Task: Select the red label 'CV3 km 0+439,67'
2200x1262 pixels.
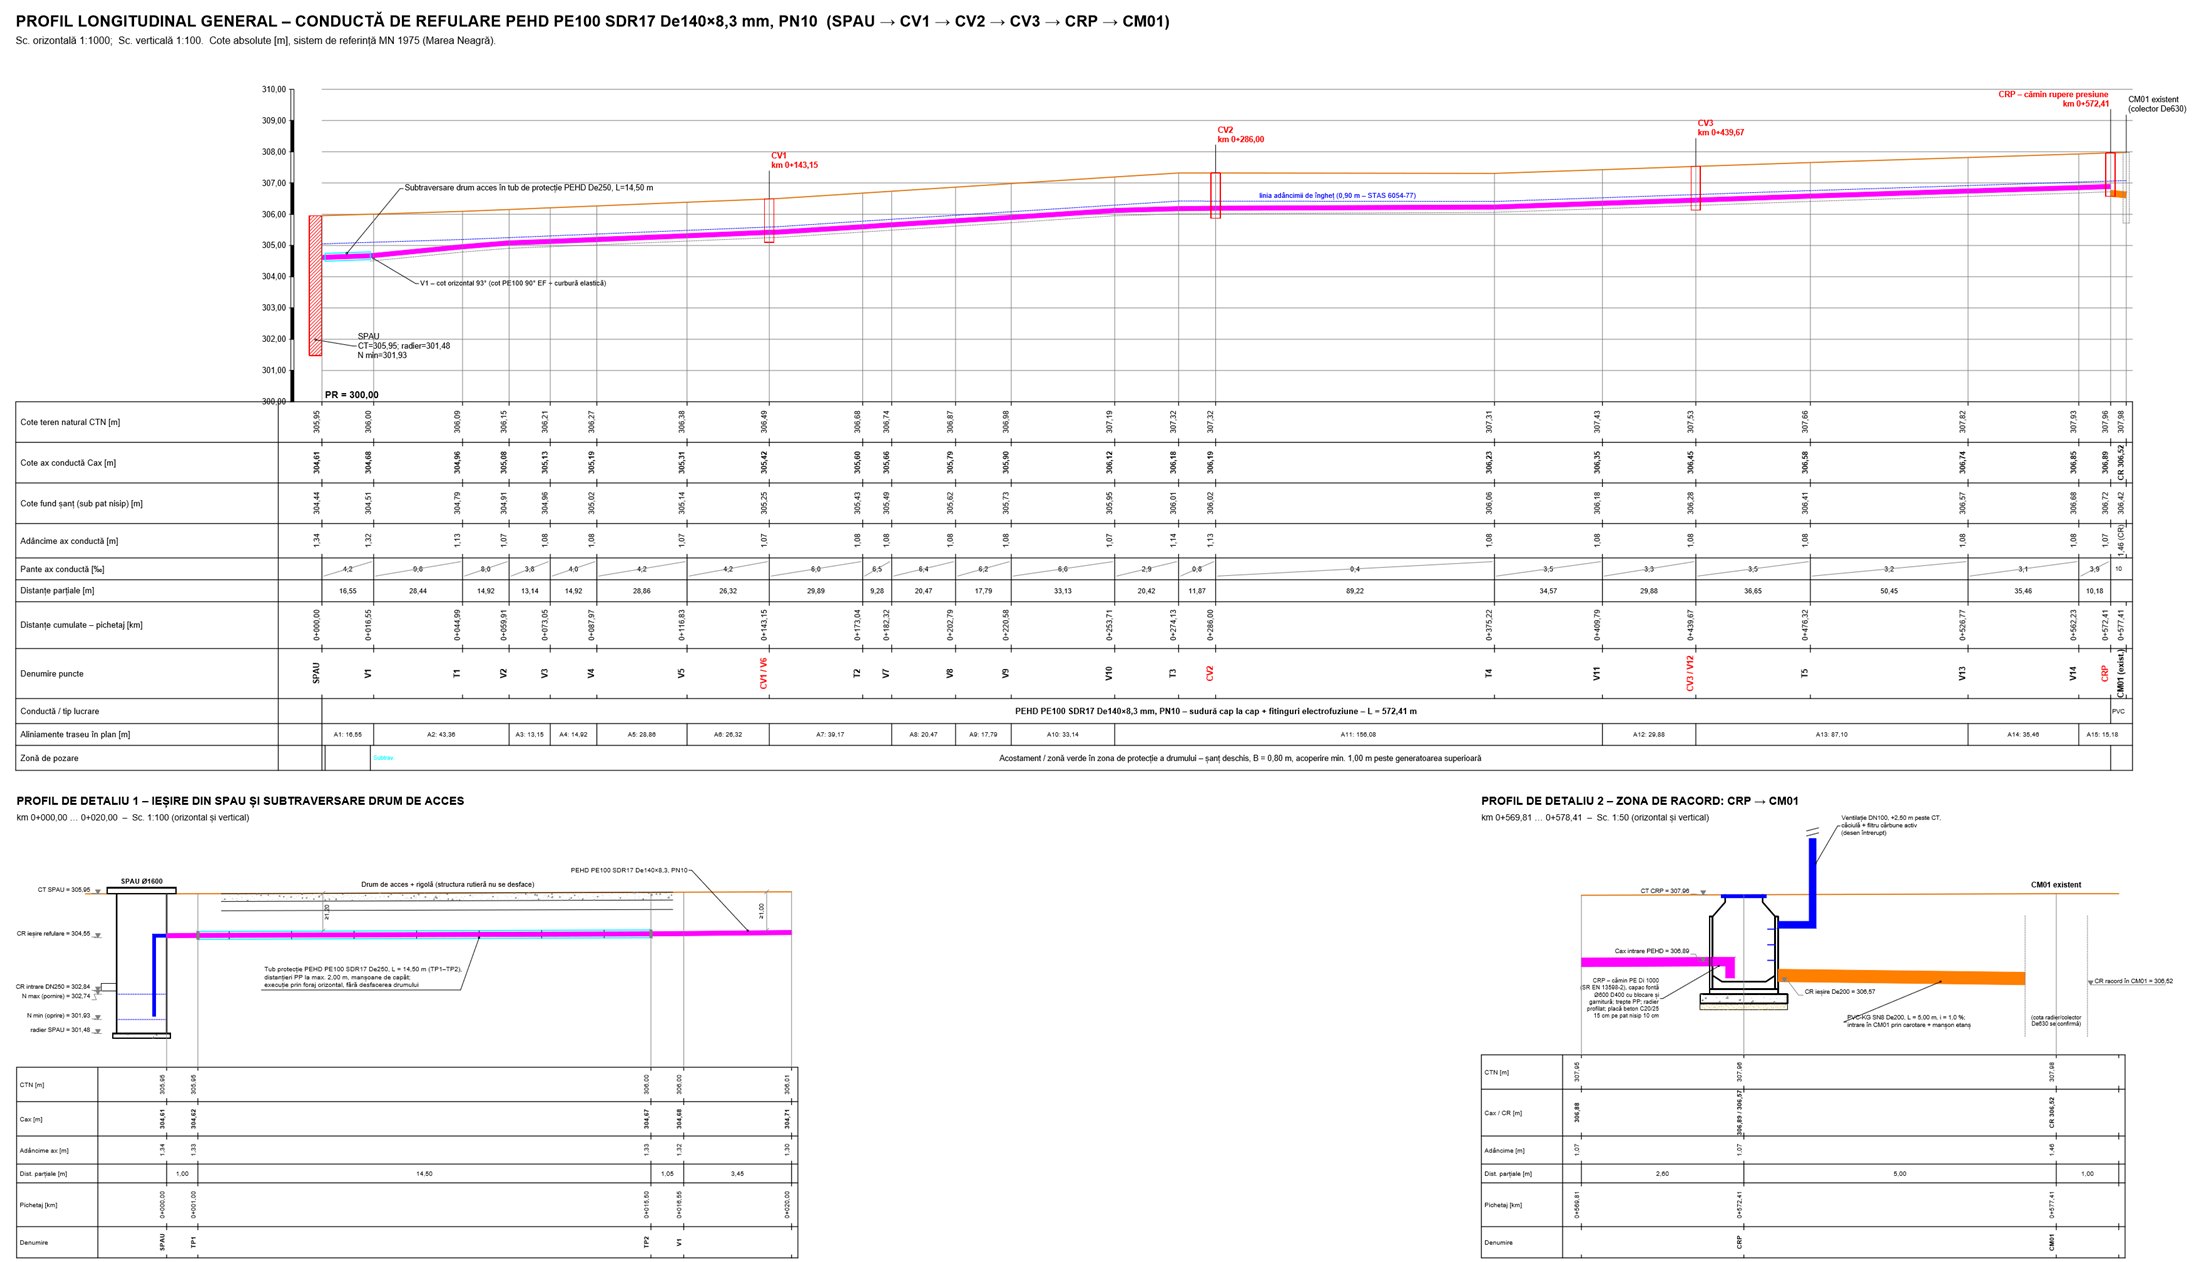Action: point(1720,128)
